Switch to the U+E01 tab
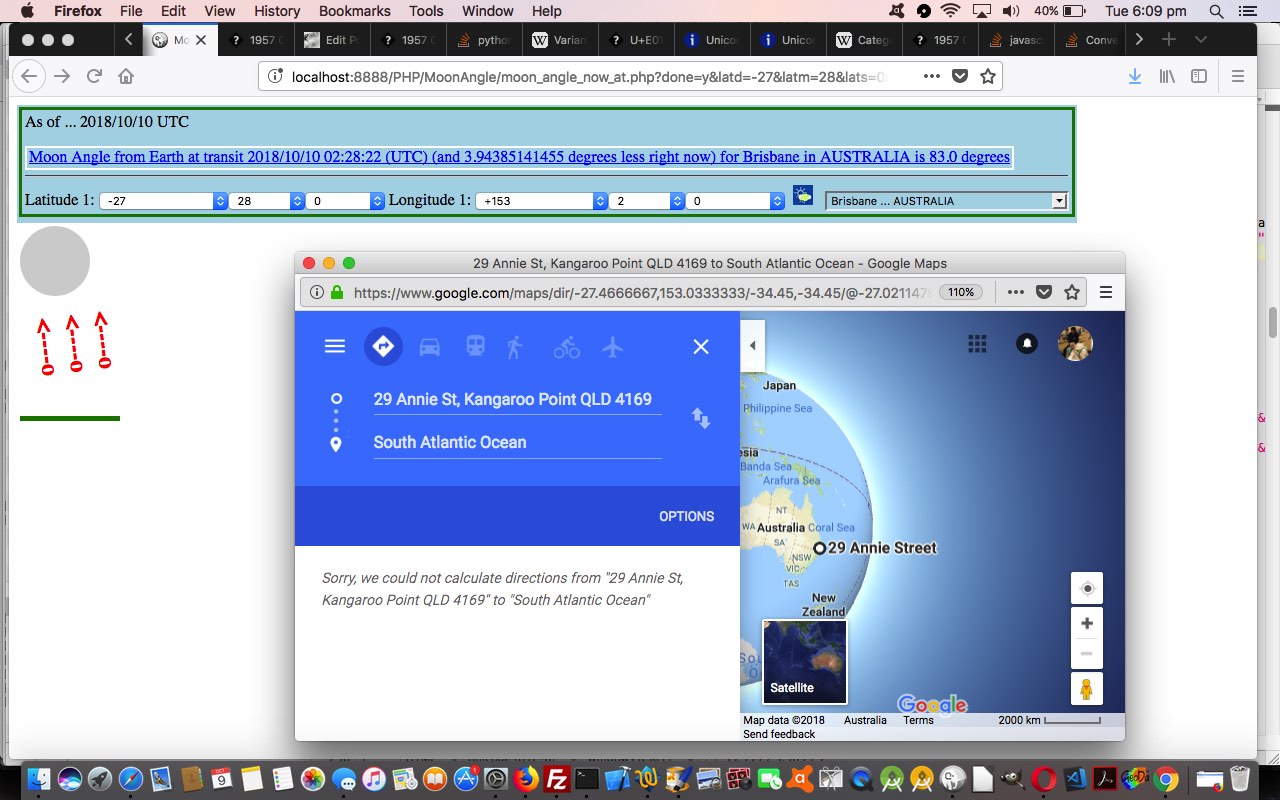Screen dimensions: 1280x800 [637, 40]
